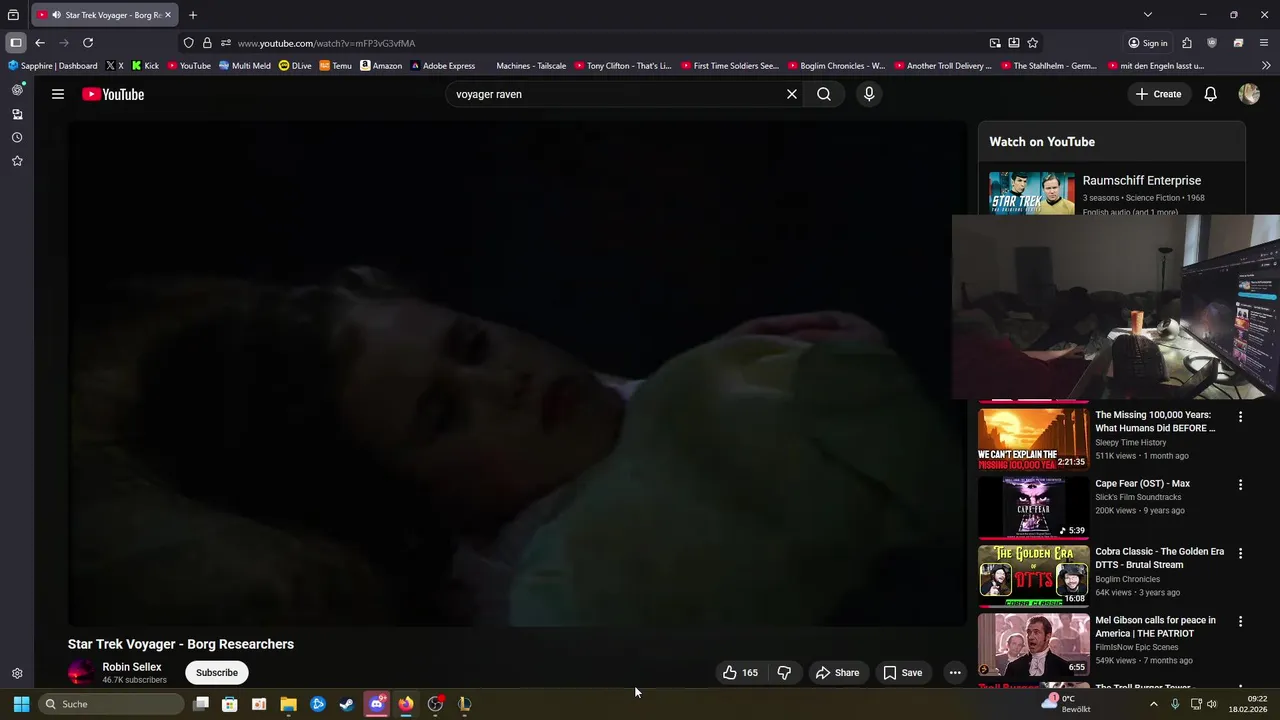This screenshot has width=1280, height=720.
Task: Go to the YouTube home logo
Action: click(113, 94)
